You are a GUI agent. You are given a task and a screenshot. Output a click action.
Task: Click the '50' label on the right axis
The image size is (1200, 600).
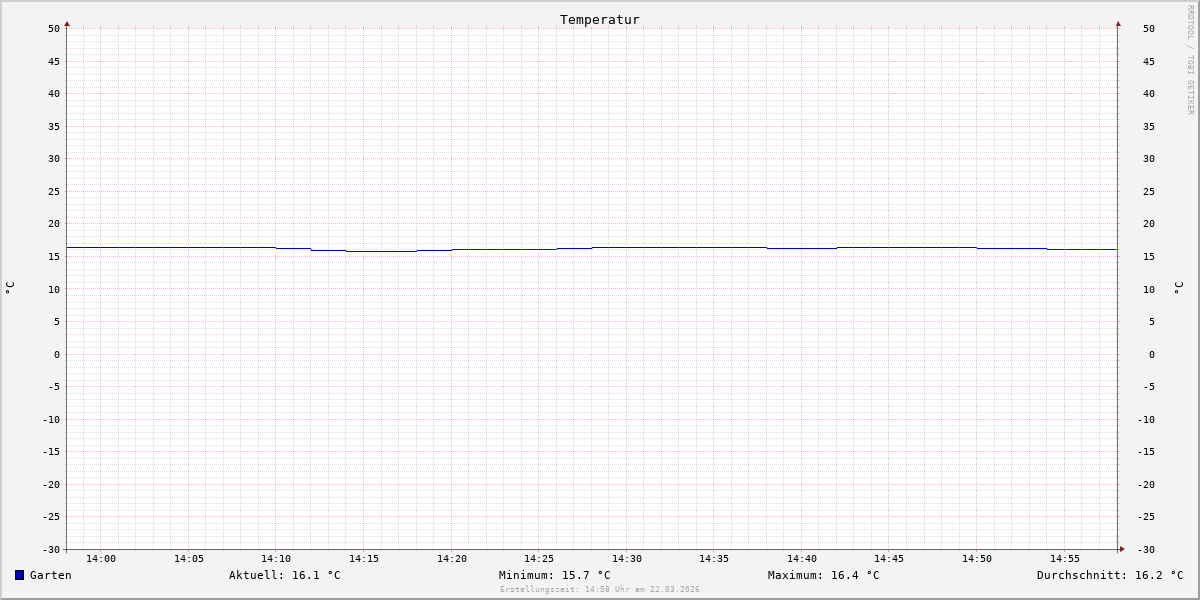pyautogui.click(x=1149, y=29)
